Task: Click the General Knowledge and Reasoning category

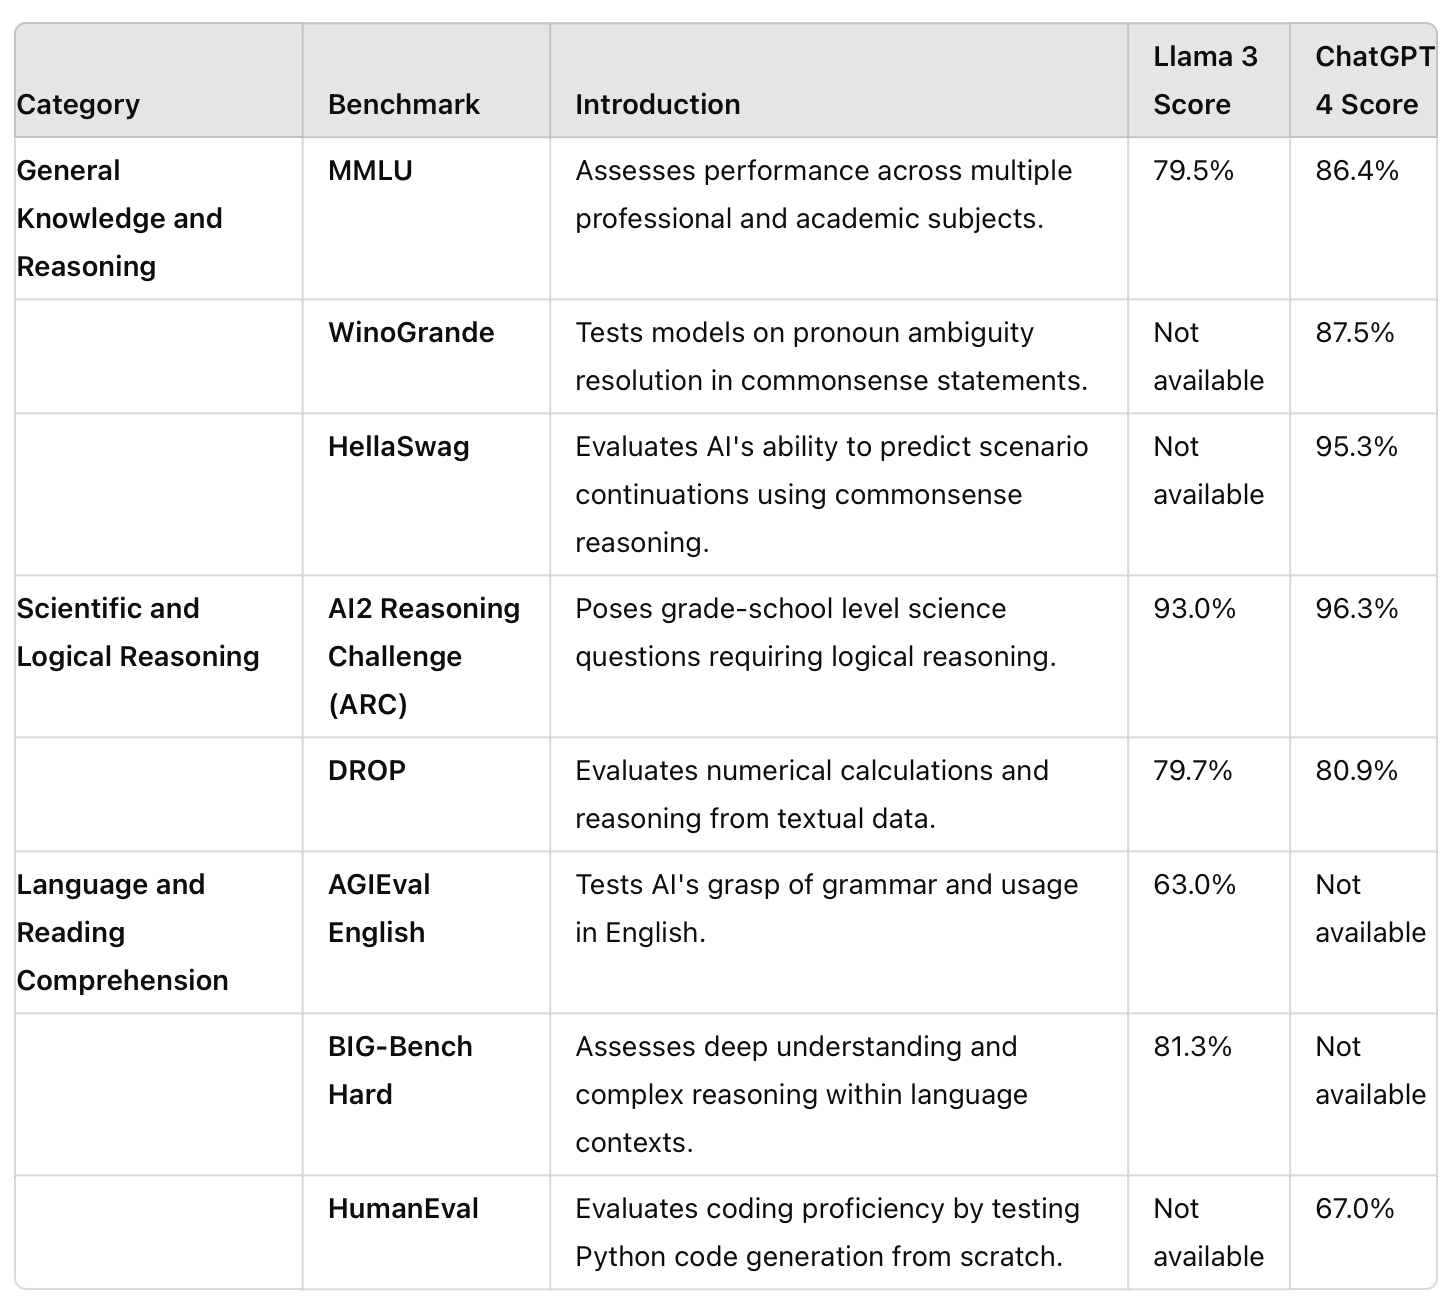Action: coord(119,218)
